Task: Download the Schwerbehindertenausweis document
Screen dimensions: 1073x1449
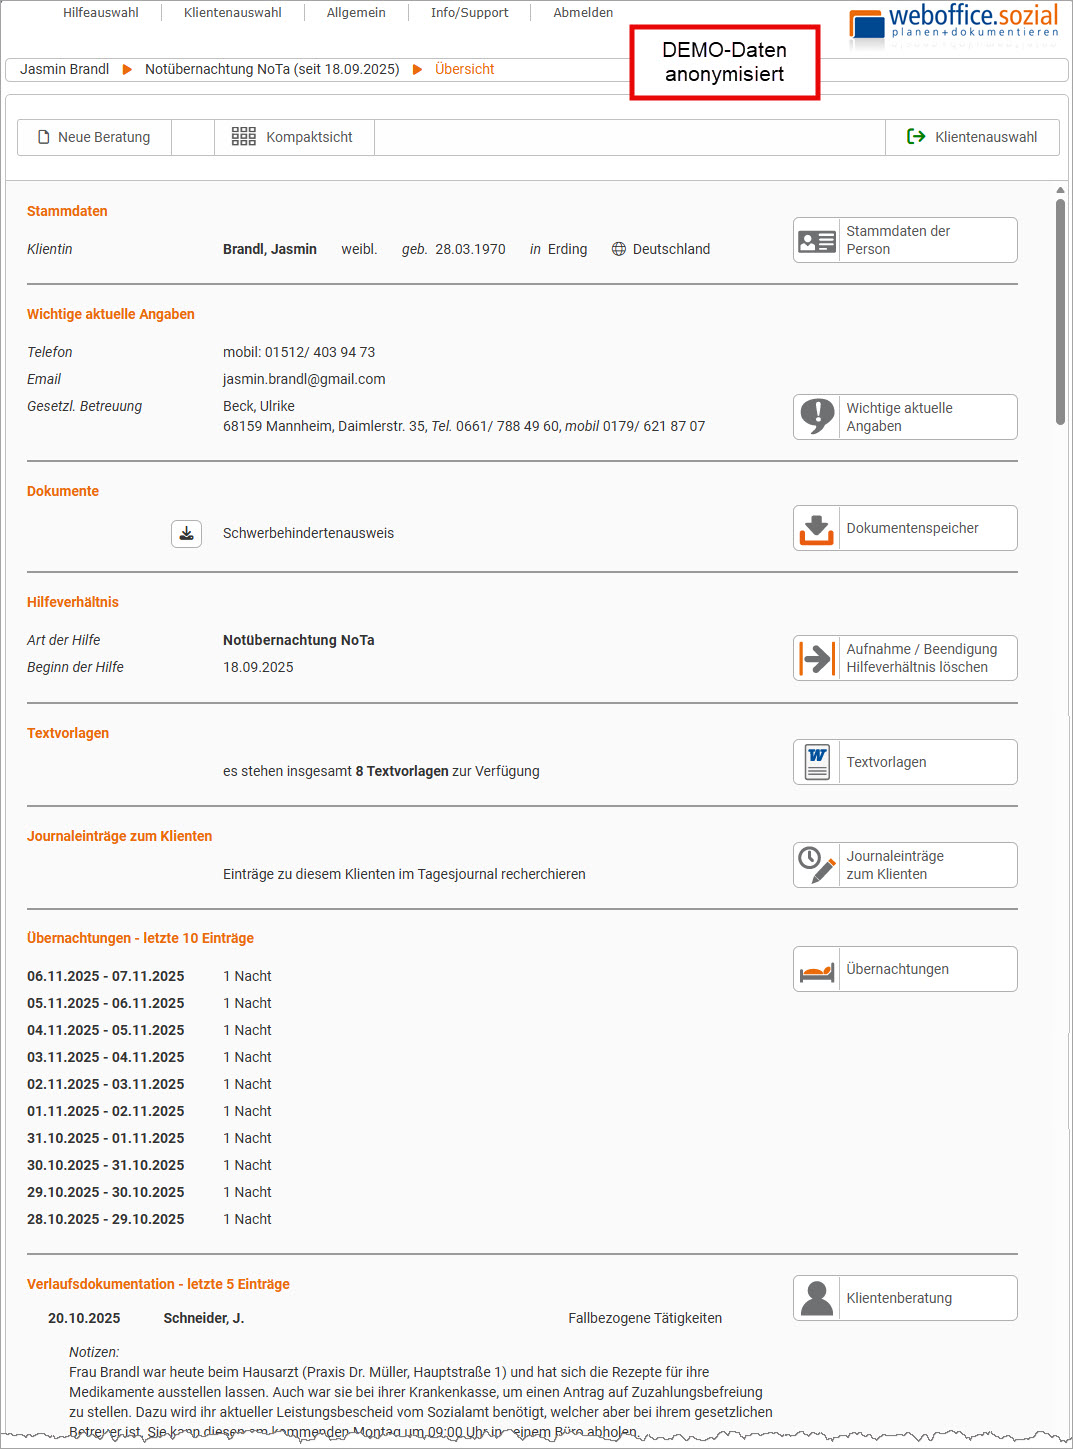Action: (186, 534)
